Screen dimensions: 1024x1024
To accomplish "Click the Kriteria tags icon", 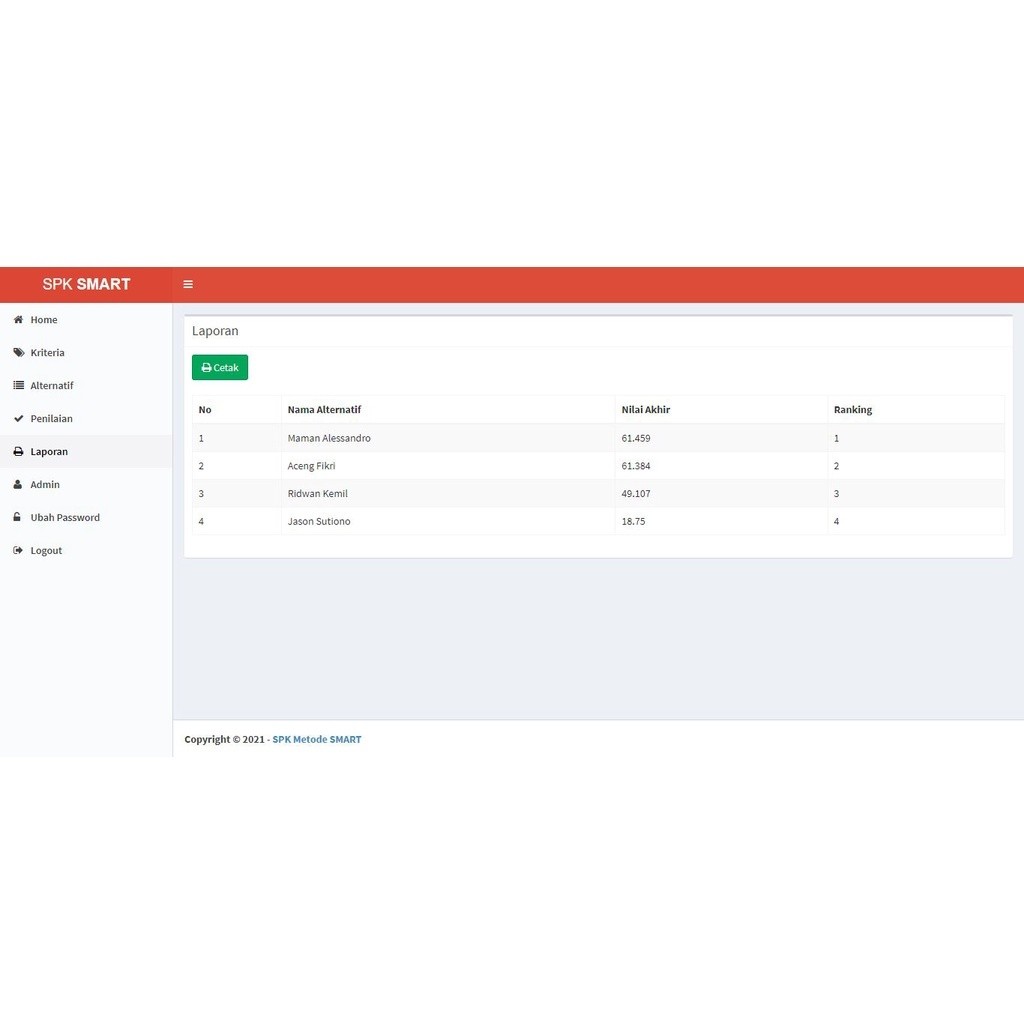I will pos(19,353).
